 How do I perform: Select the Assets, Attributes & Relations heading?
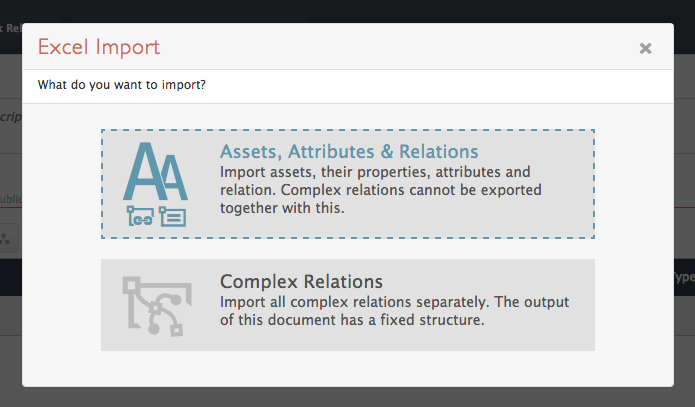pyautogui.click(x=349, y=152)
